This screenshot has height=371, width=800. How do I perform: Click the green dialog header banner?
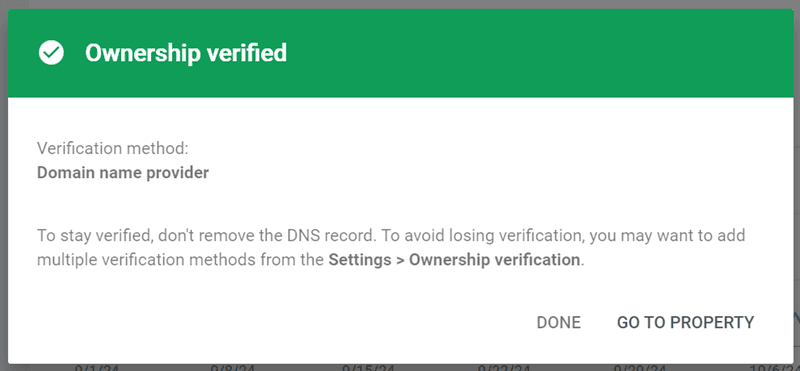point(401,53)
